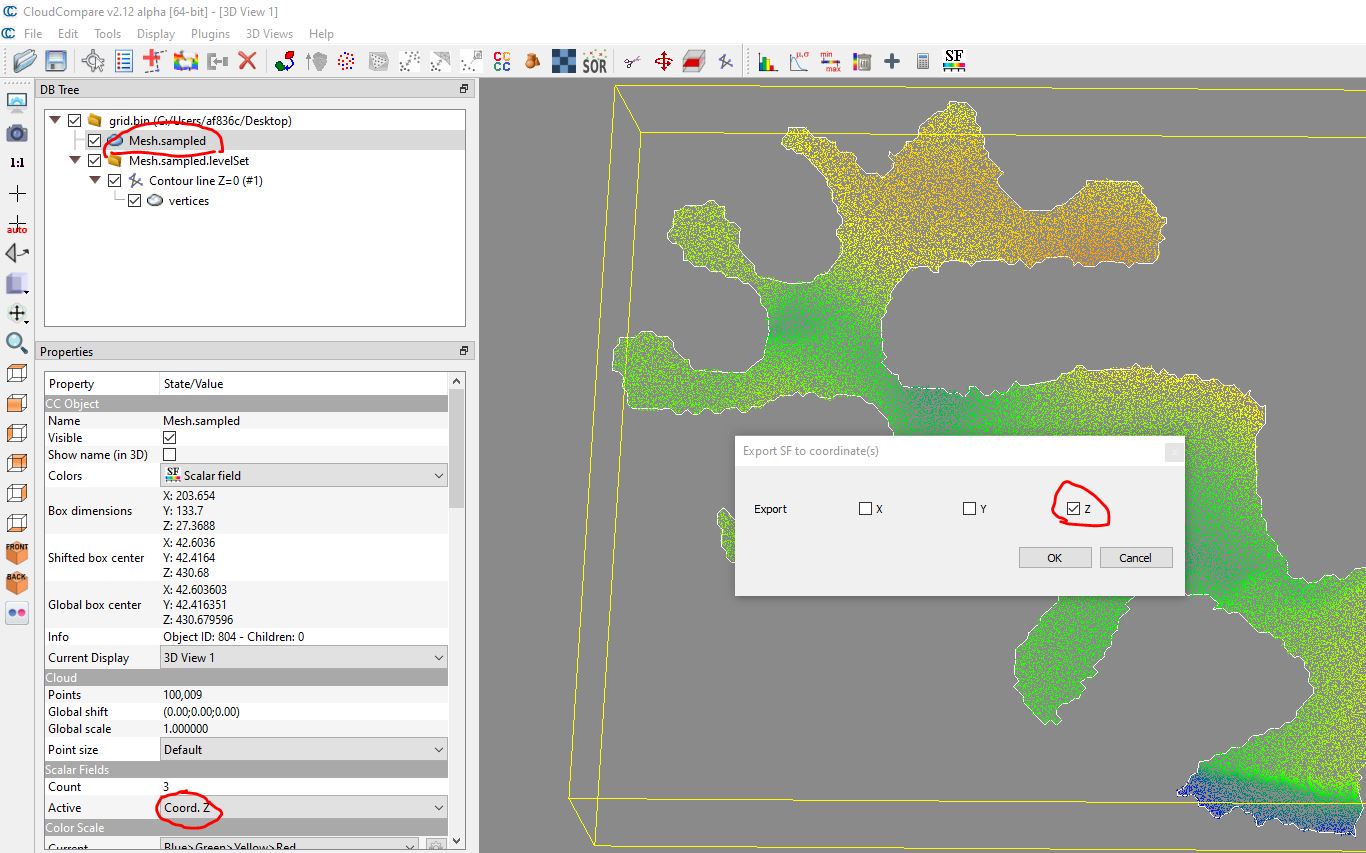The width and height of the screenshot is (1366, 853).
Task: Collapse the Mesh.sampled.levelSet tree node
Action: point(75,161)
